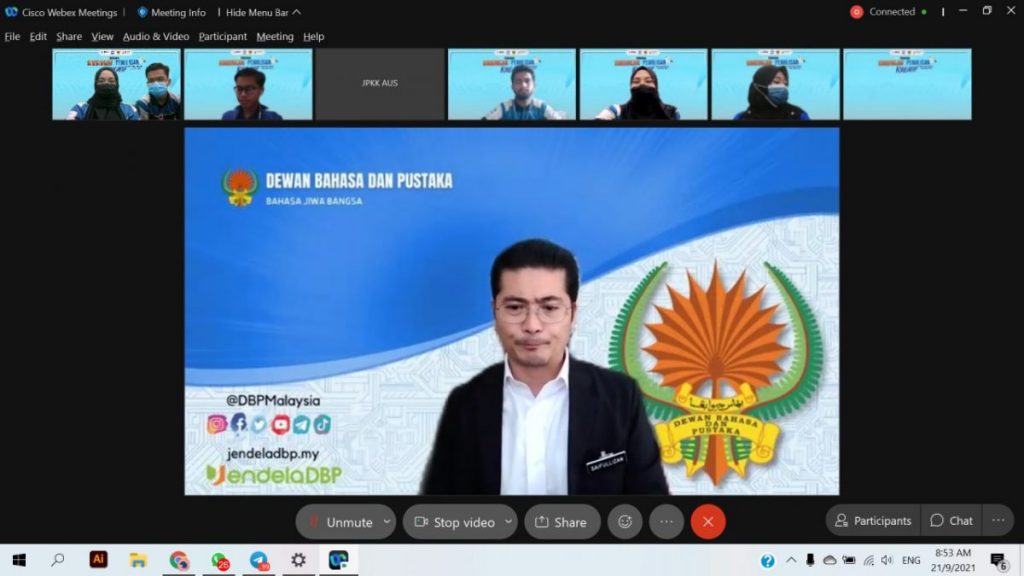Open the Edit menu
Image resolution: width=1024 pixels, height=576 pixels.
38,37
